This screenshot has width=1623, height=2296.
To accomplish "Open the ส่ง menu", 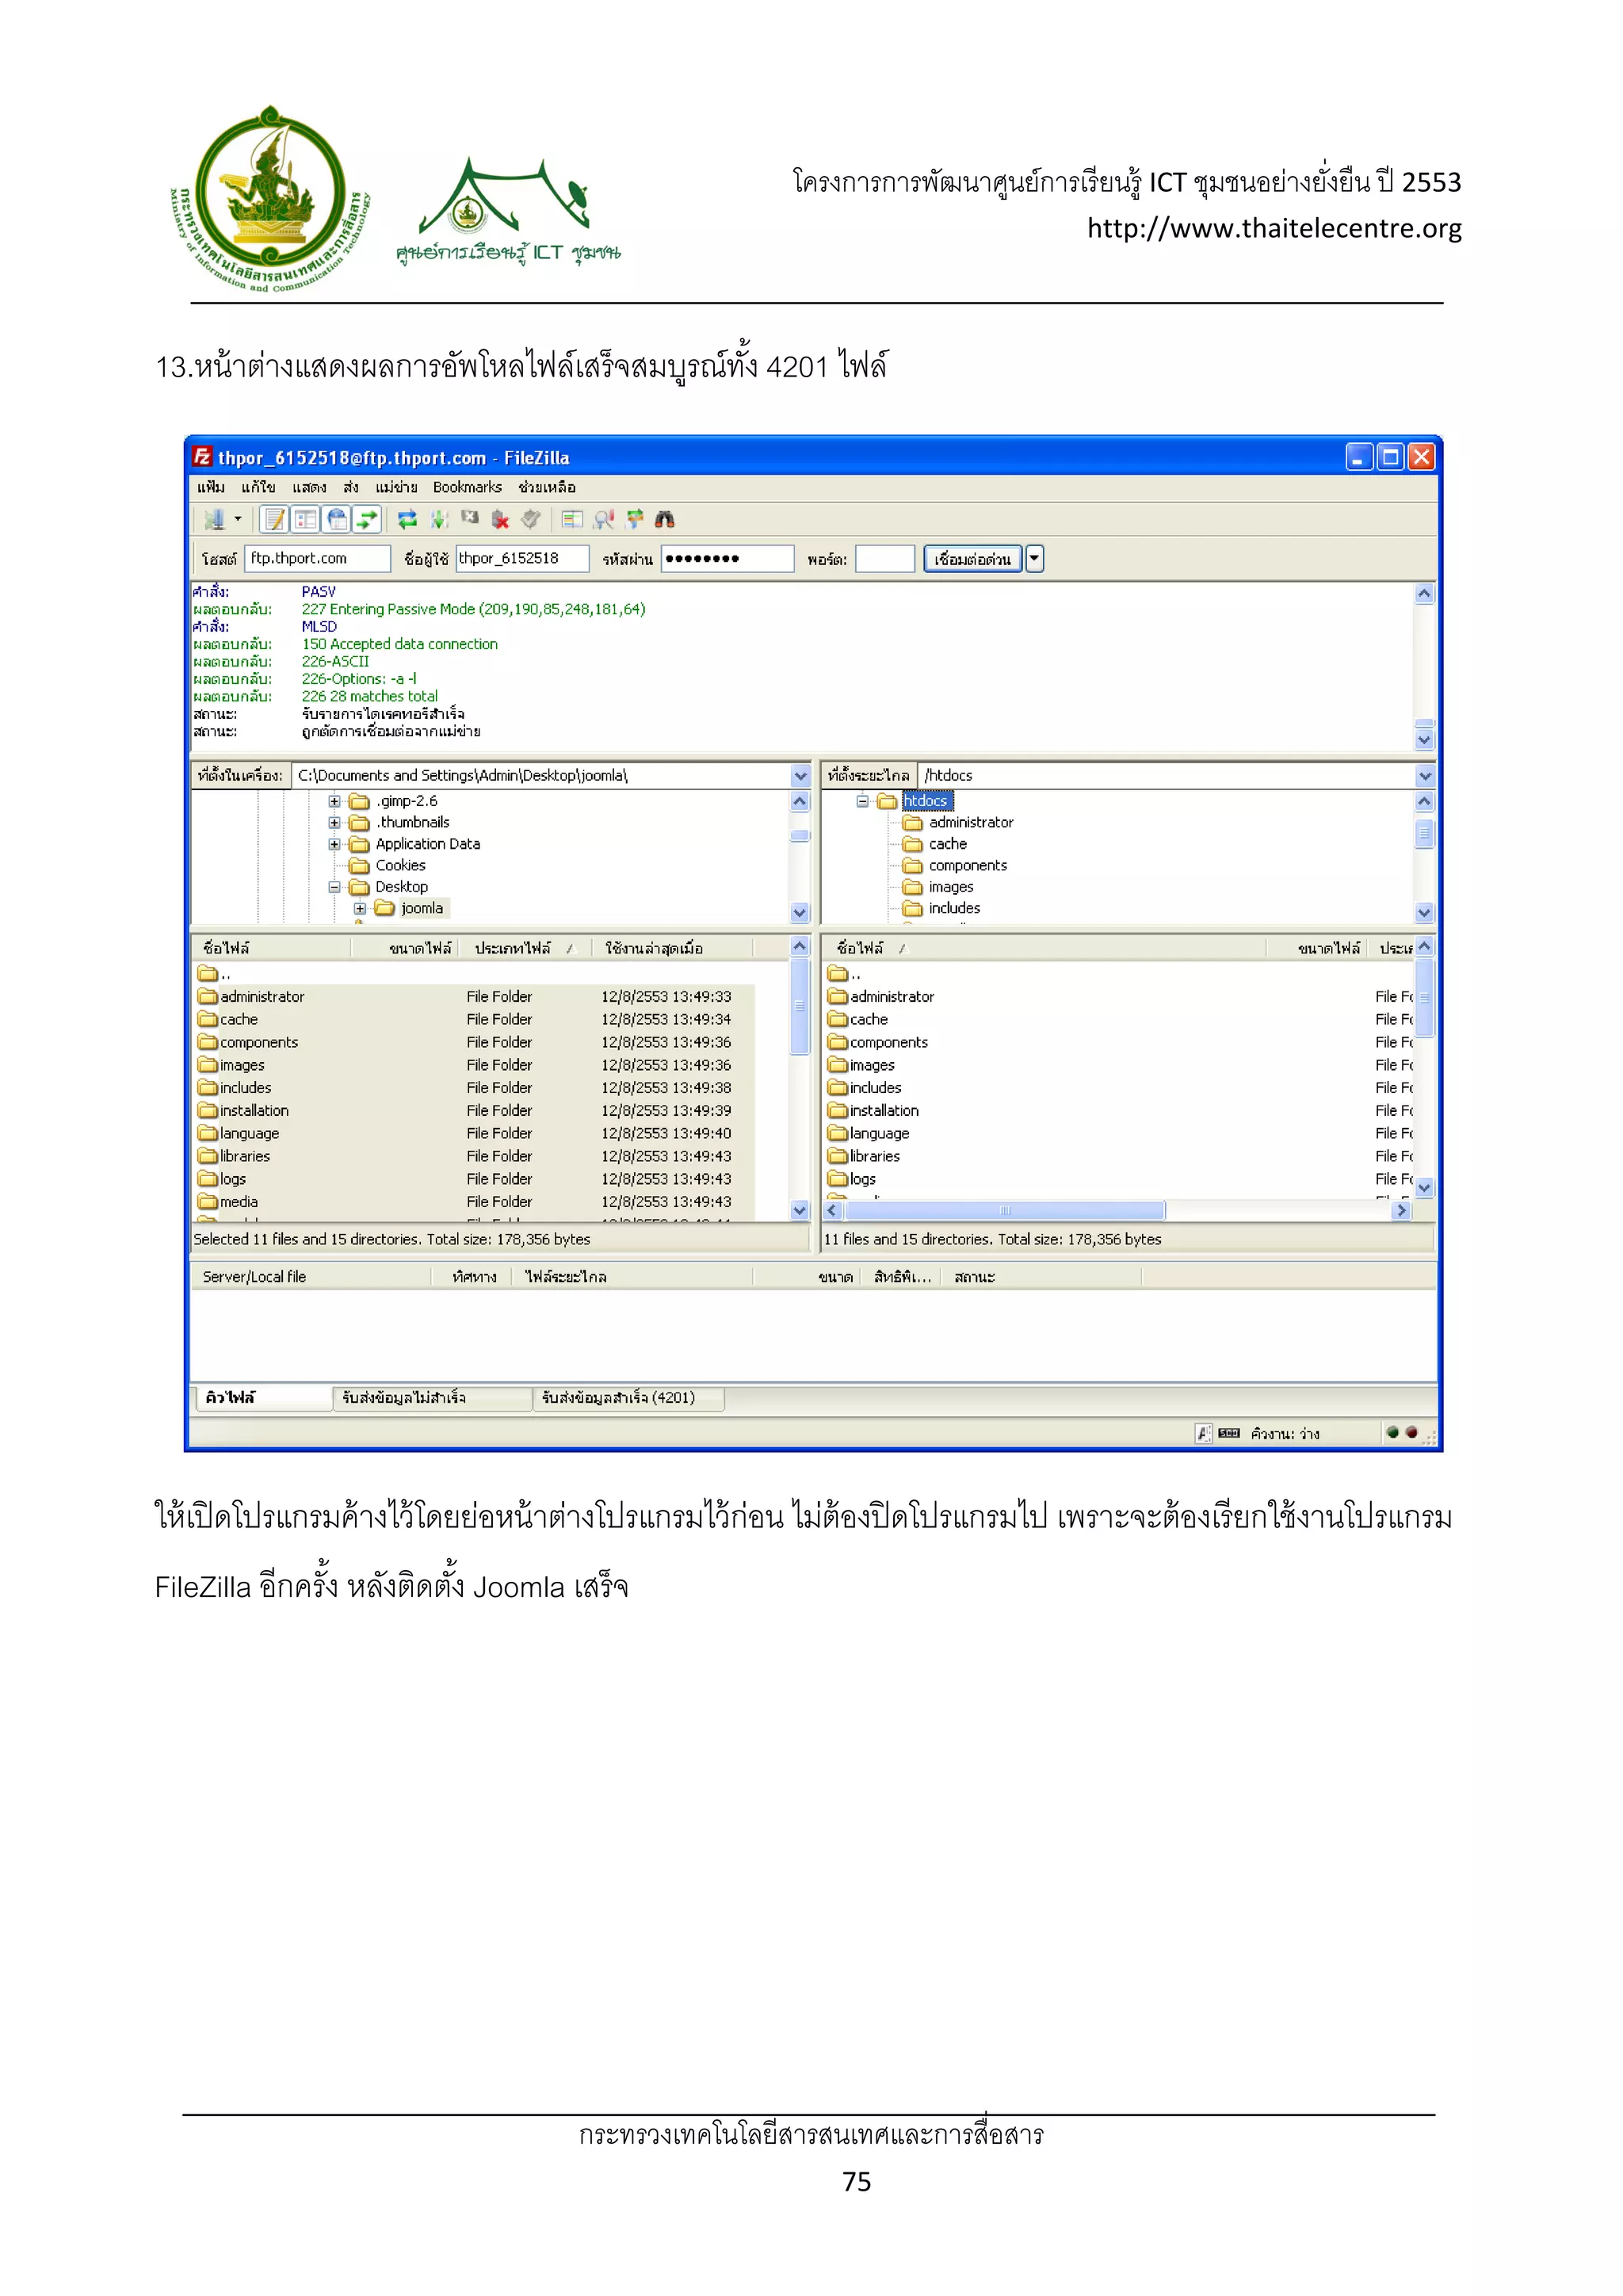I will coord(350,487).
